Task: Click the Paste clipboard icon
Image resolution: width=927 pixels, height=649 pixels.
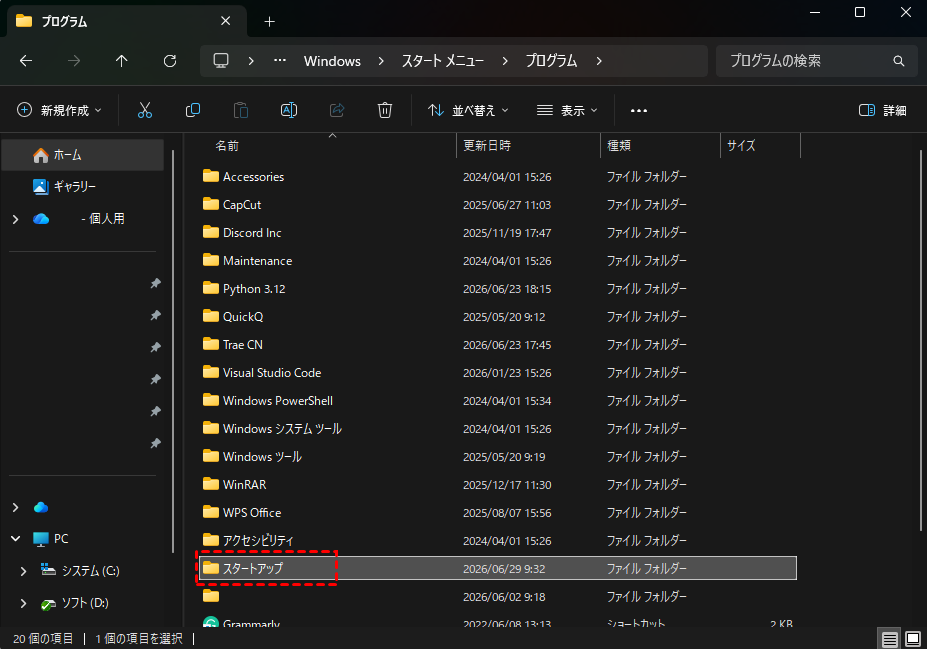Action: click(x=241, y=111)
